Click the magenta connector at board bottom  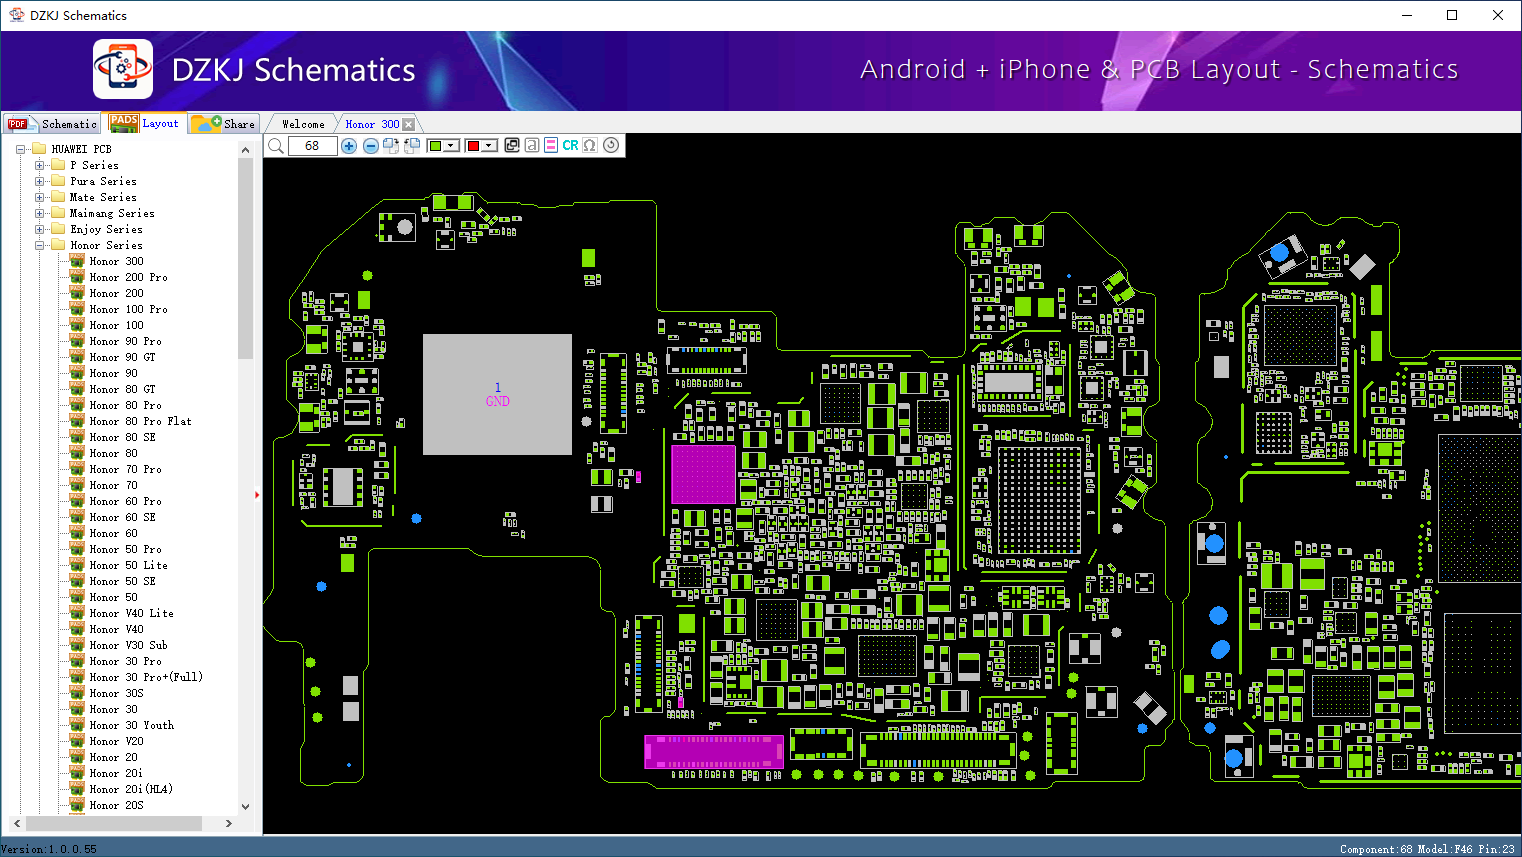pyautogui.click(x=713, y=752)
